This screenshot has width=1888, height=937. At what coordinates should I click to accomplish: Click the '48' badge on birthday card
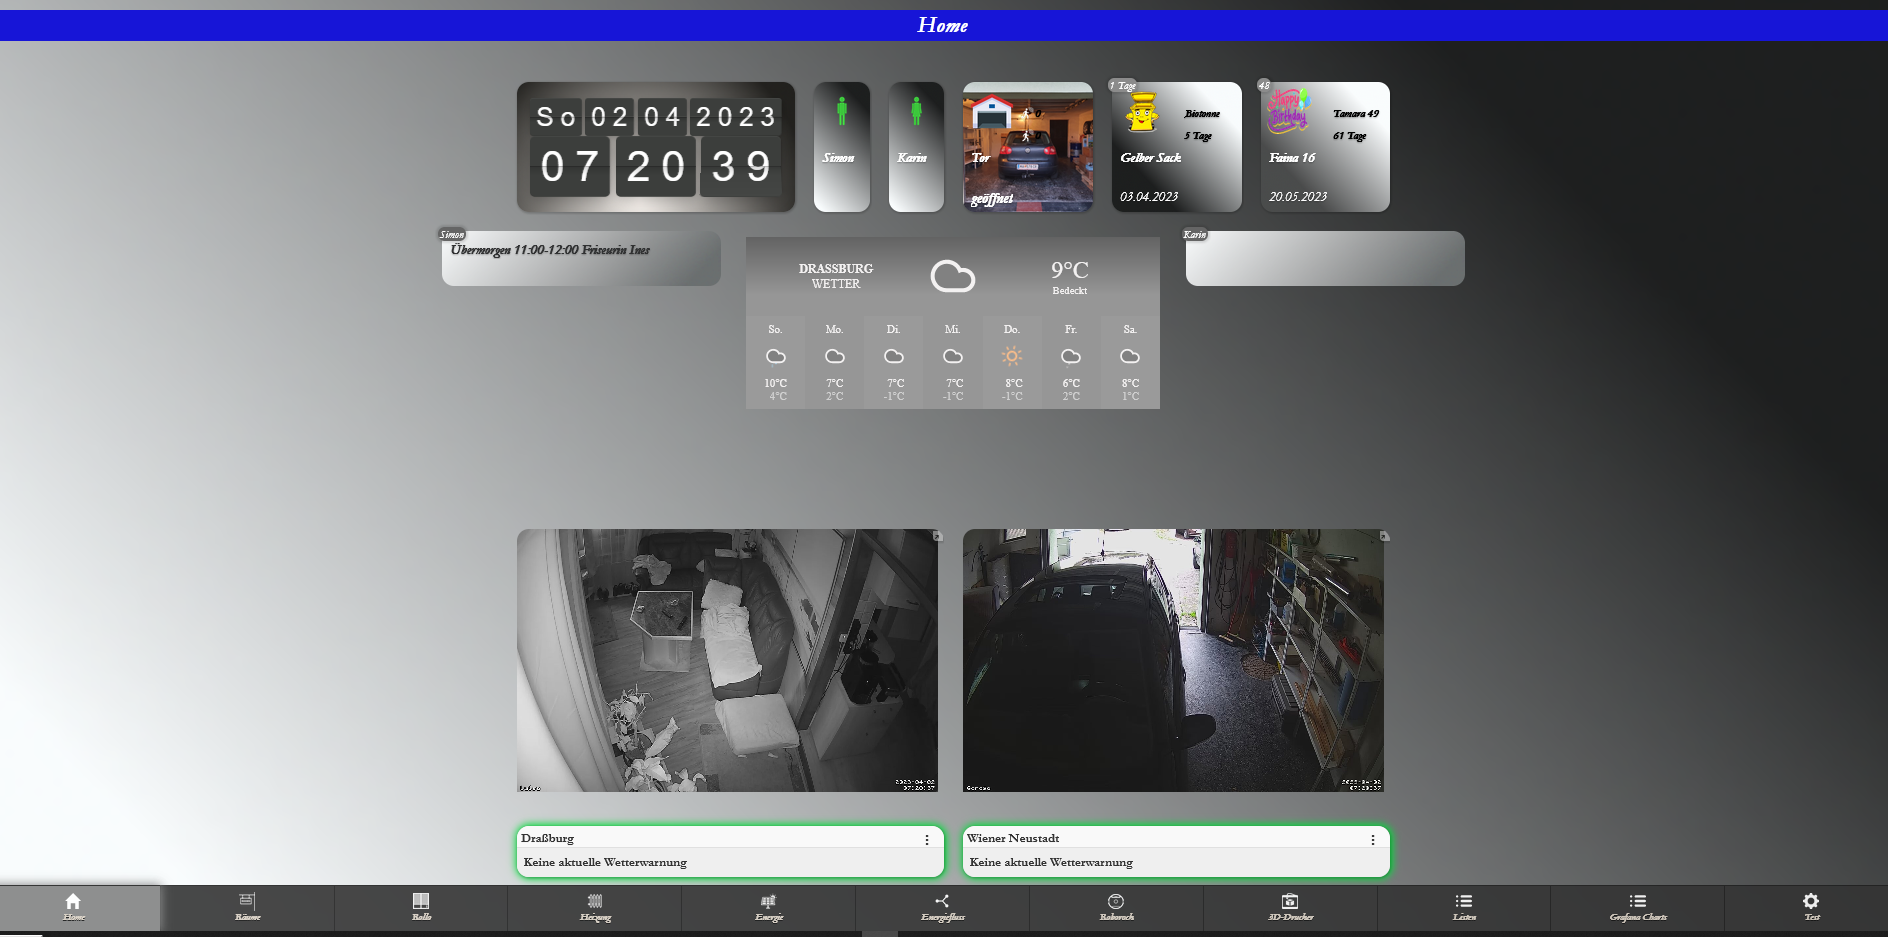click(1264, 86)
